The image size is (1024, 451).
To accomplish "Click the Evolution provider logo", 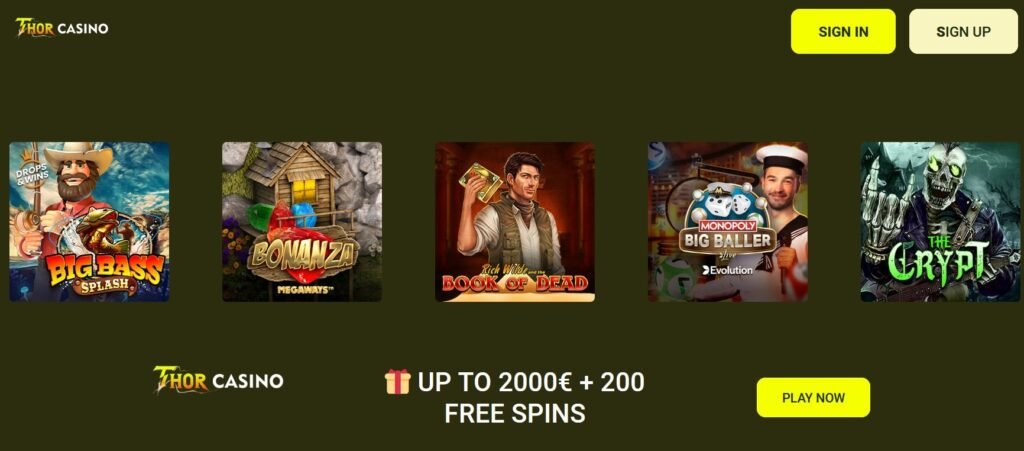I will pos(727,270).
